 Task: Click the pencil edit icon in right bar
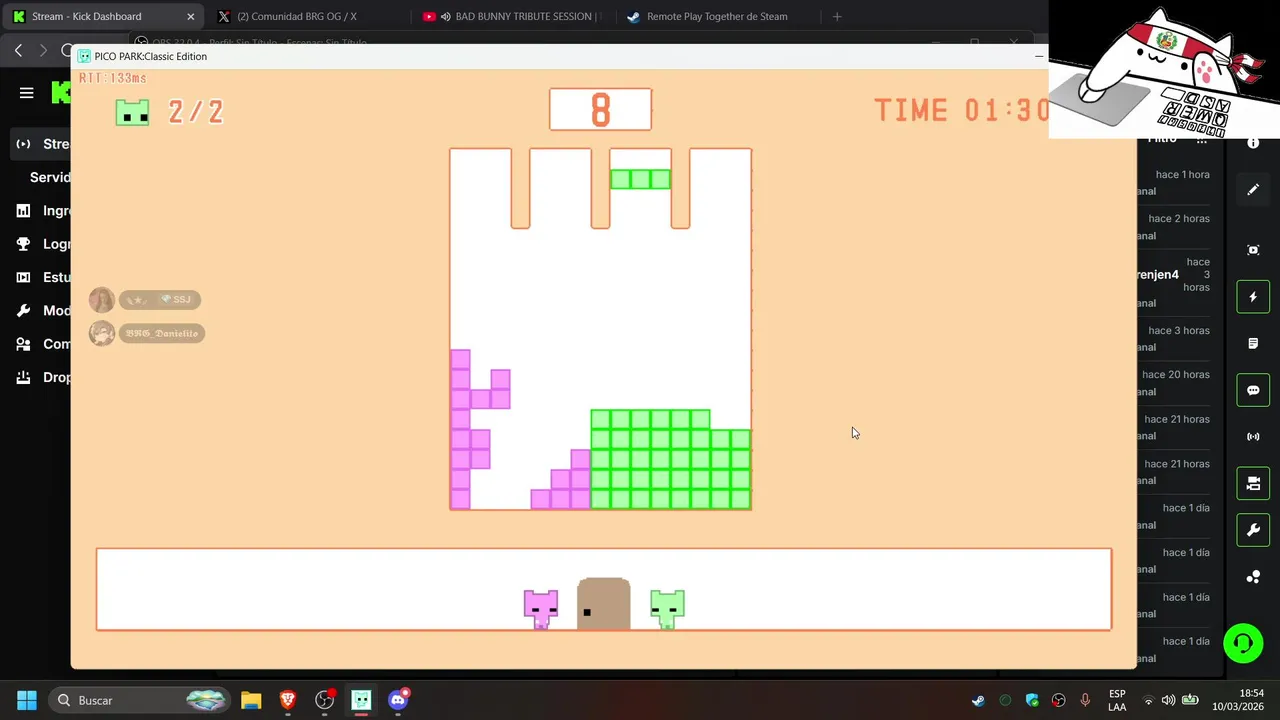click(1253, 190)
